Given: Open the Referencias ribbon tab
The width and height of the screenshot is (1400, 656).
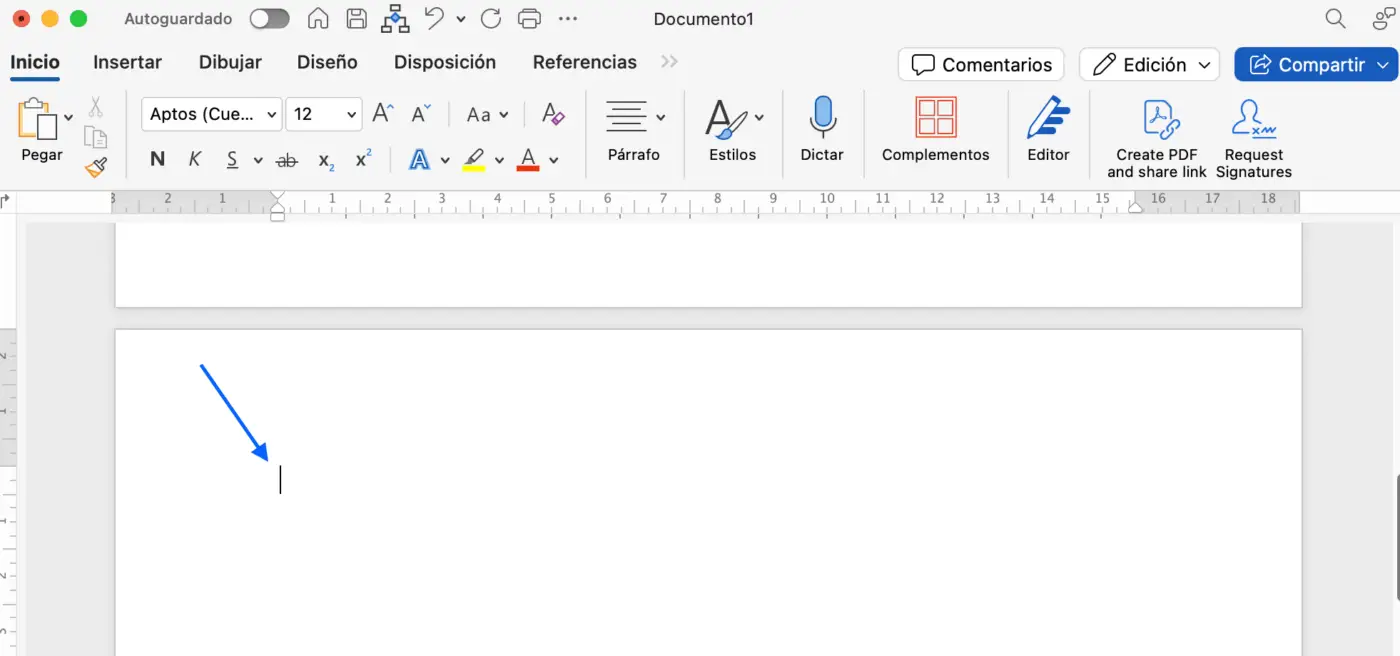Looking at the screenshot, I should click(584, 62).
